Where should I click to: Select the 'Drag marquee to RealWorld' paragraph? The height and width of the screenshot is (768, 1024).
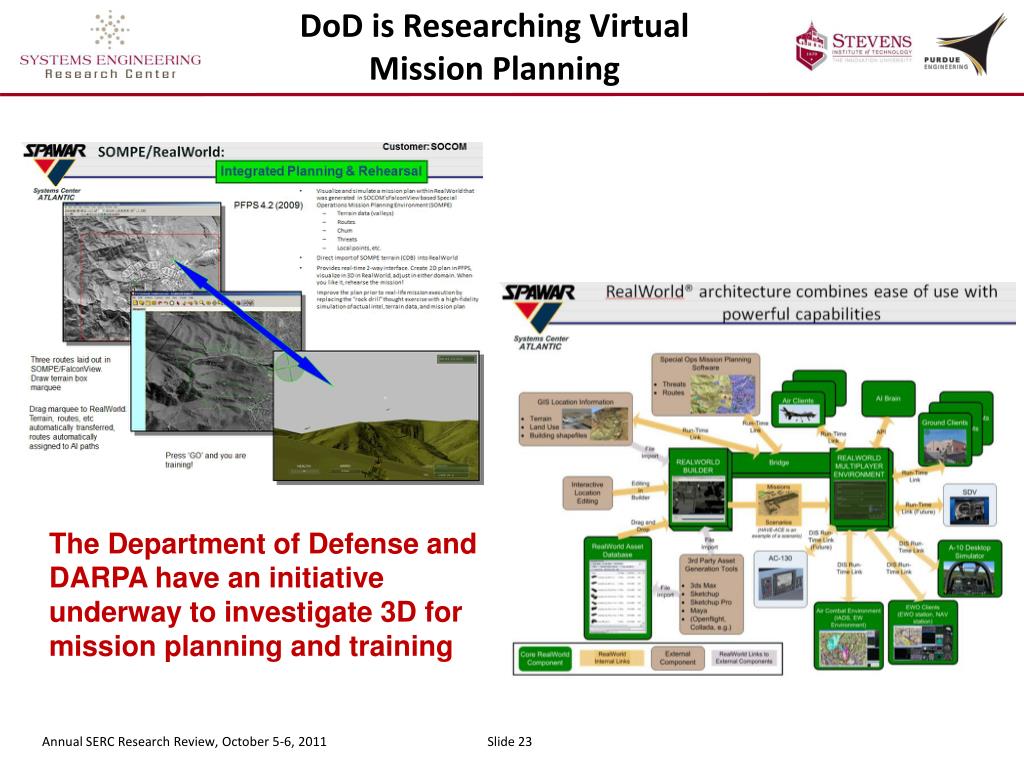tap(78, 428)
